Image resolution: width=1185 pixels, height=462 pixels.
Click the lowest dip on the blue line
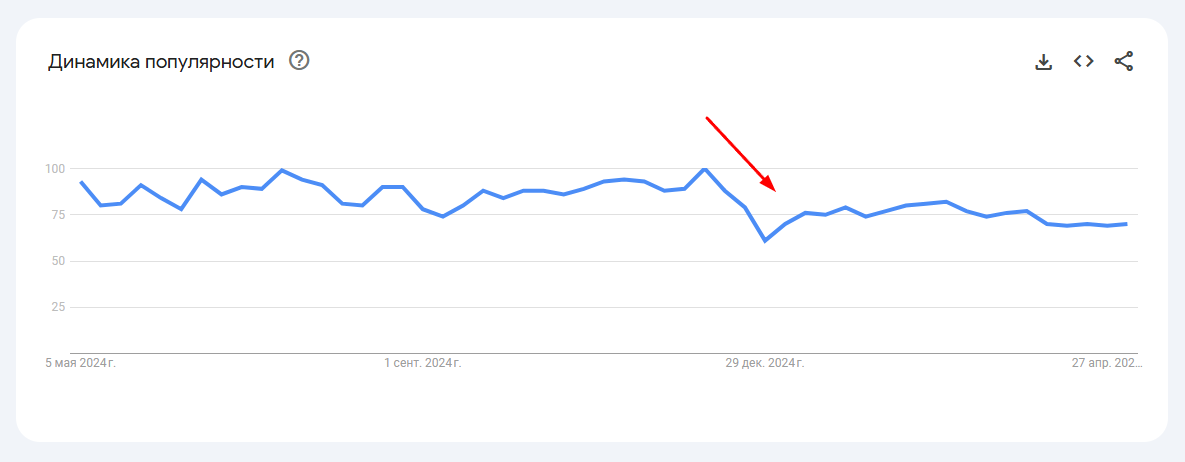click(x=765, y=240)
